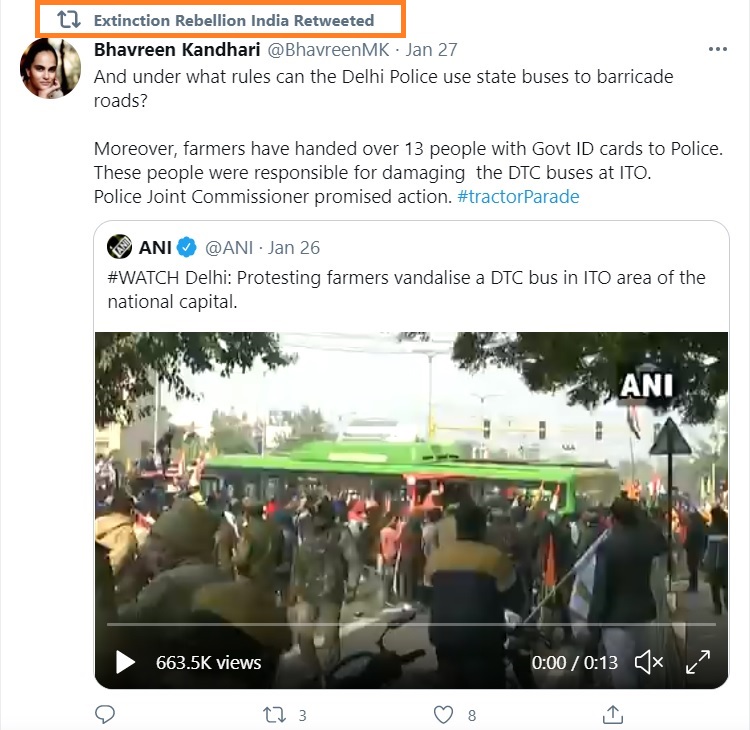This screenshot has width=750, height=730.
Task: Open the Jan 27 tweet timestamp
Action: tap(433, 49)
